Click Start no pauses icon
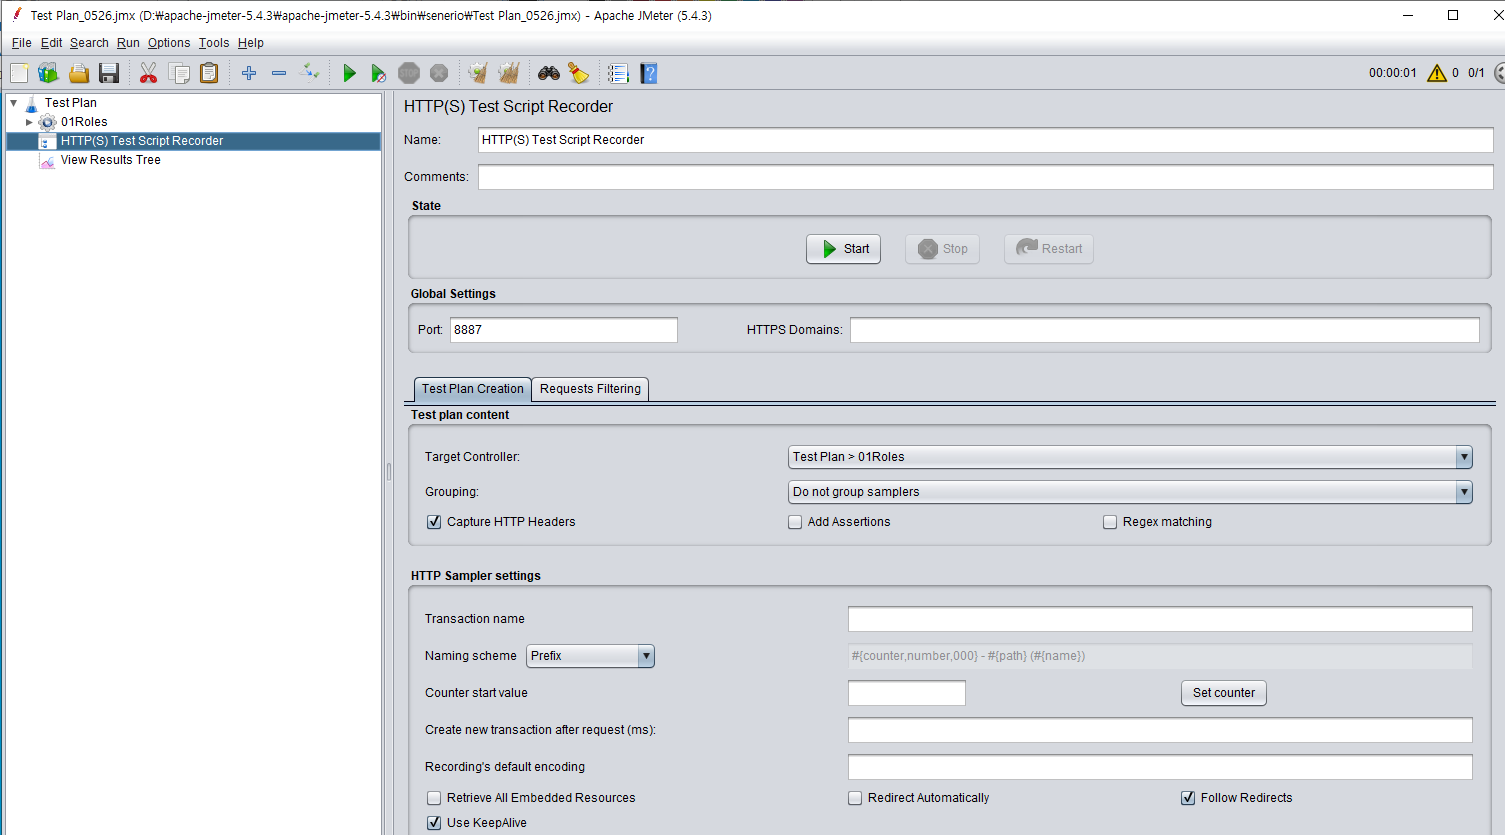 click(378, 73)
